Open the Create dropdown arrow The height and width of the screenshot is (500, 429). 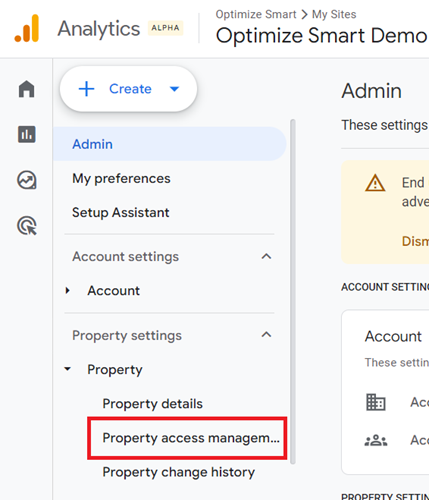tap(174, 89)
